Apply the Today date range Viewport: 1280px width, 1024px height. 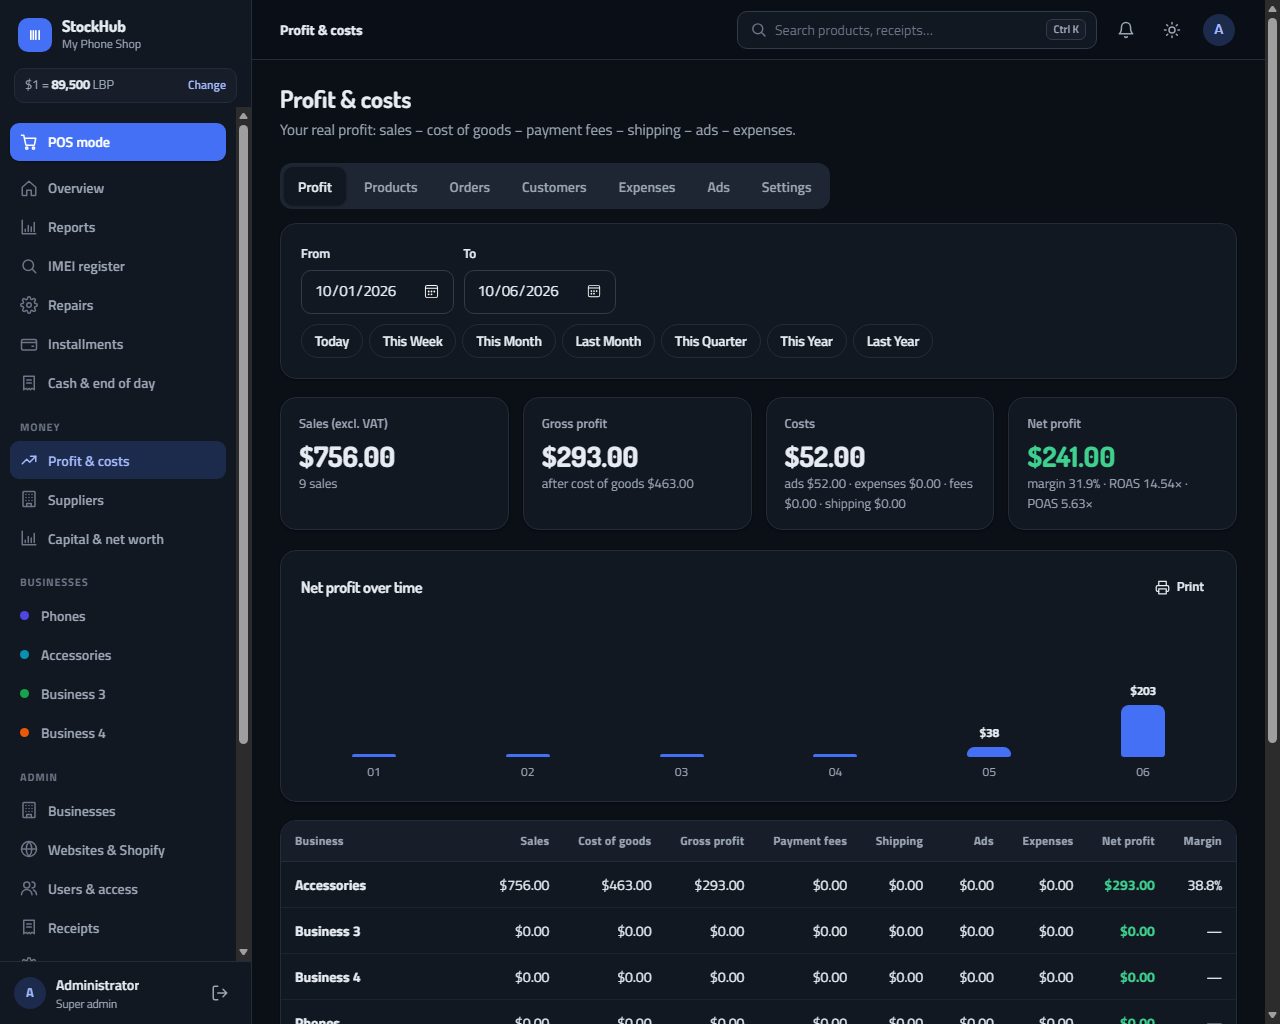click(332, 341)
